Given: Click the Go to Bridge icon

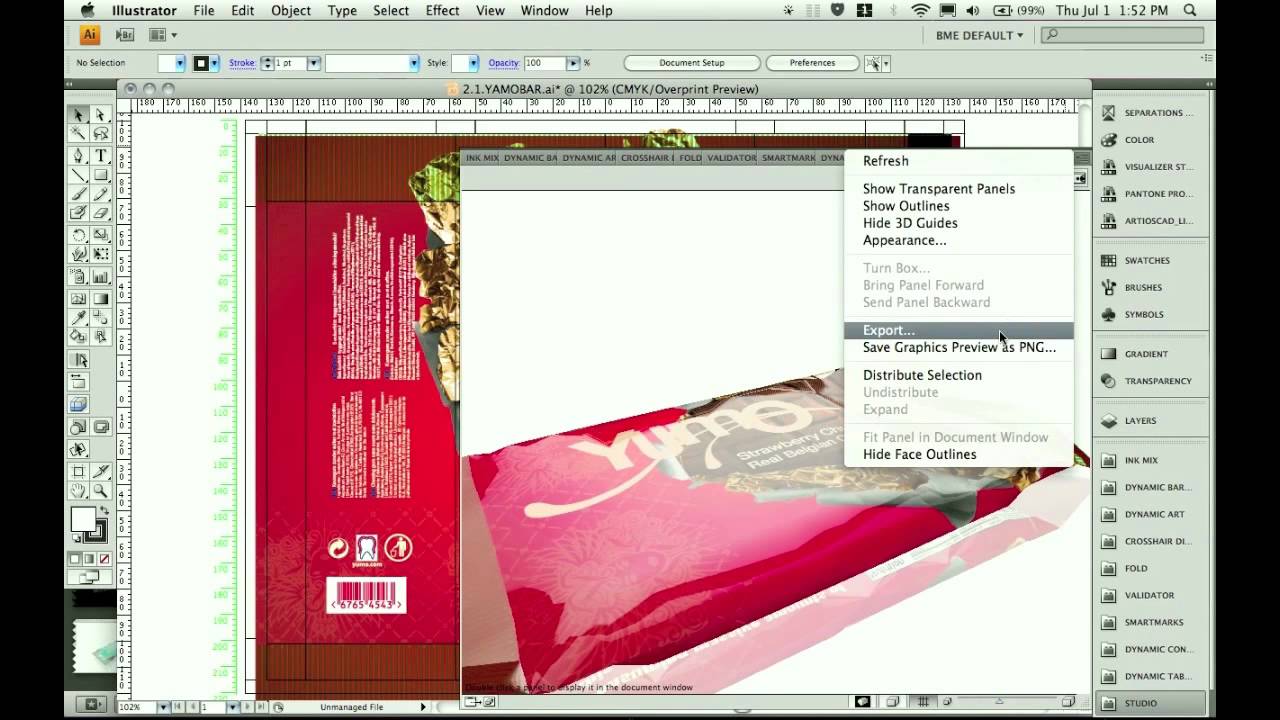Looking at the screenshot, I should click(x=125, y=35).
